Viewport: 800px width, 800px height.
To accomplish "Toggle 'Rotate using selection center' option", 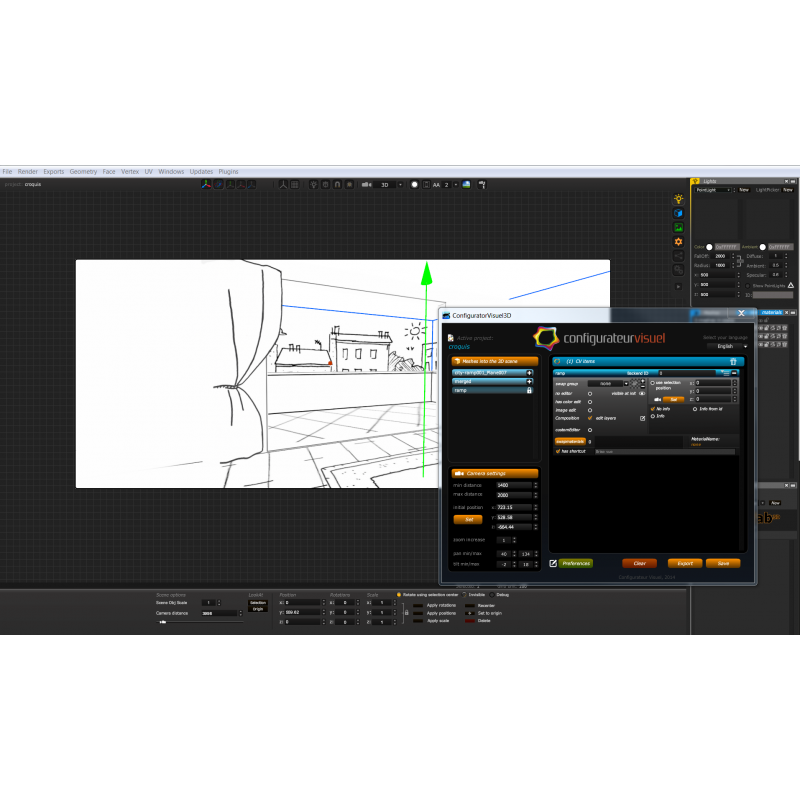I will click(399, 595).
